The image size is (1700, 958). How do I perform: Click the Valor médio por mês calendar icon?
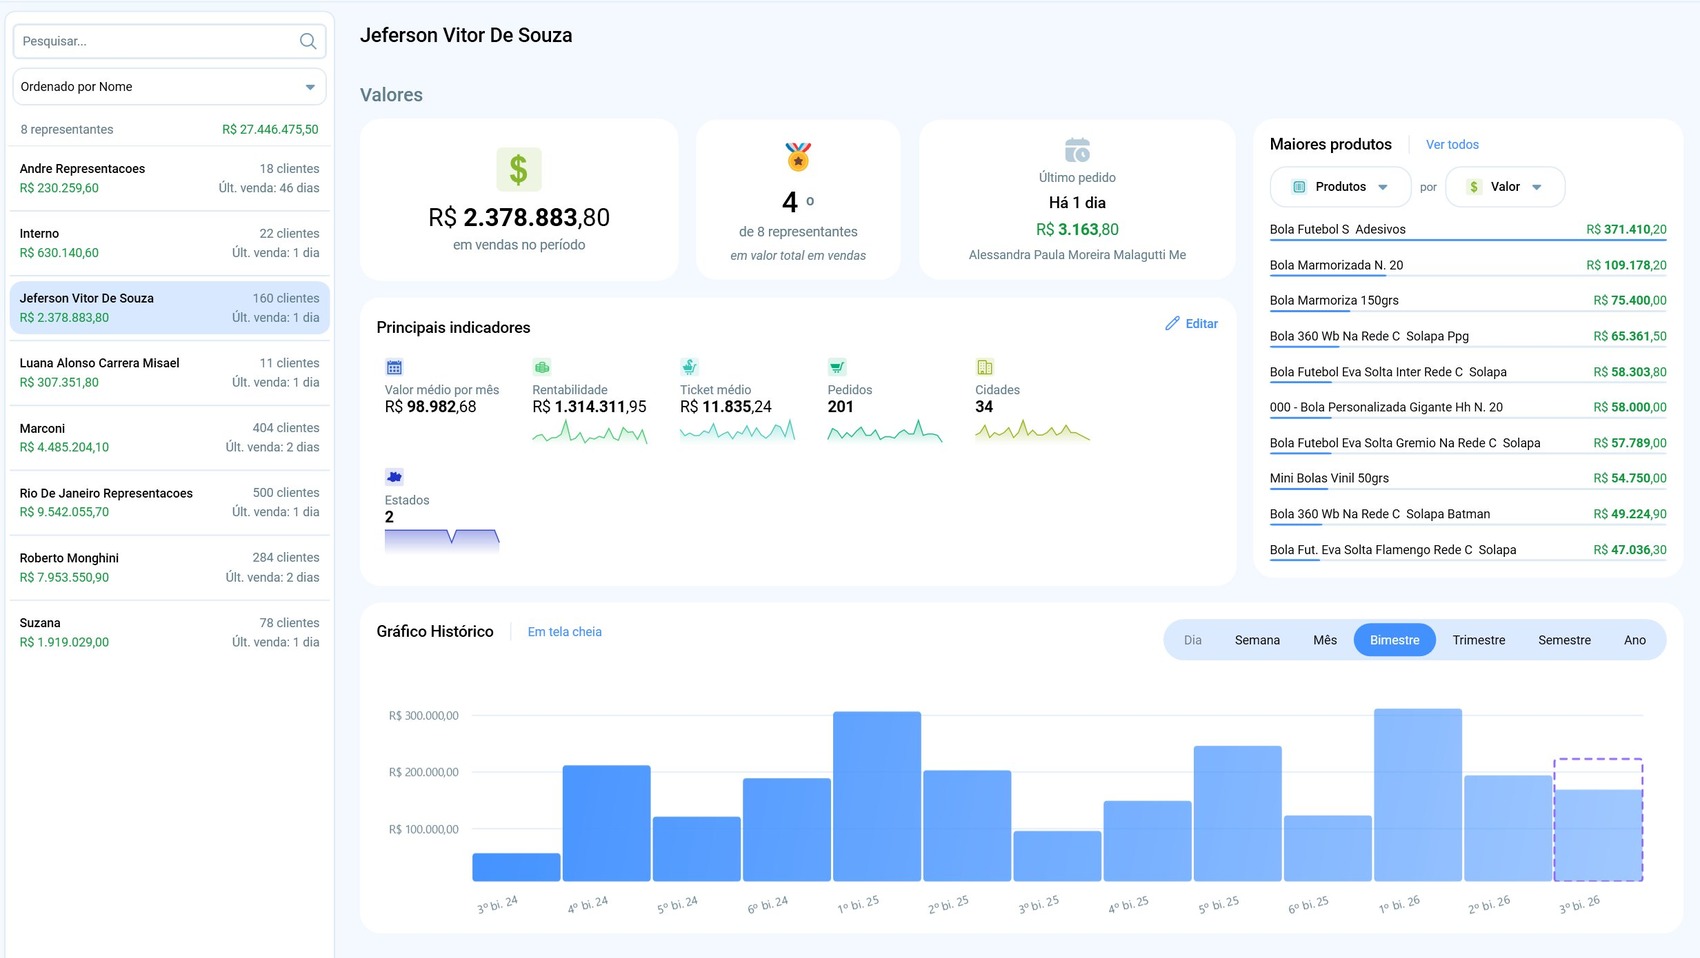394,367
